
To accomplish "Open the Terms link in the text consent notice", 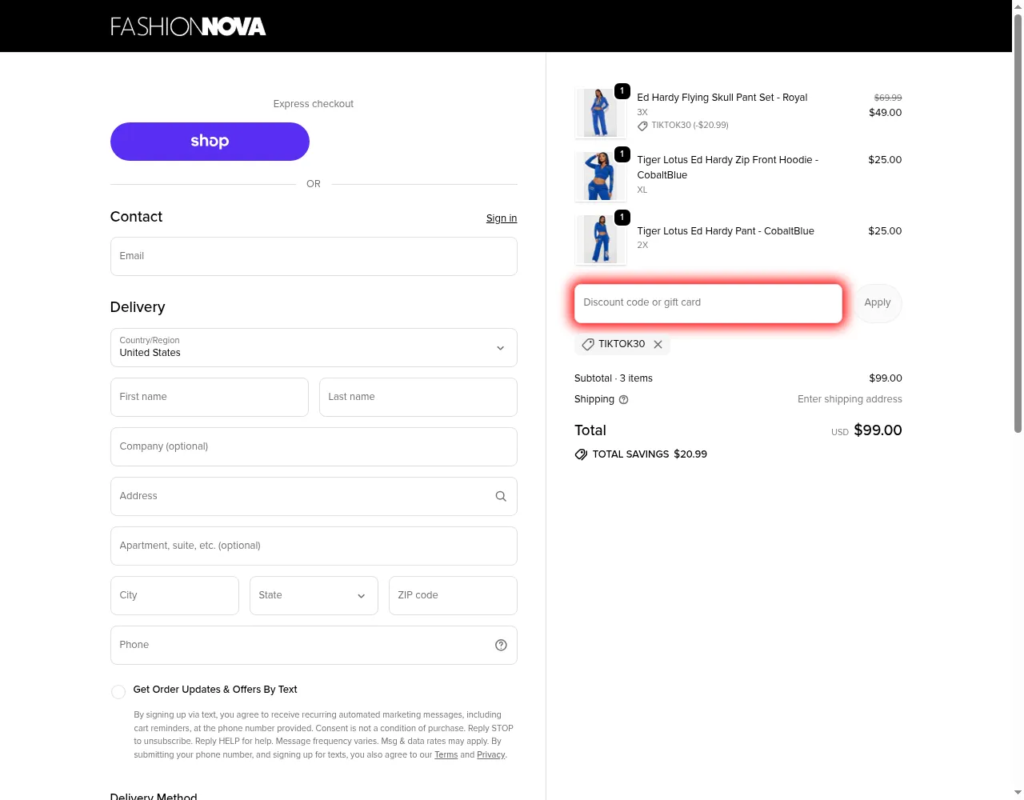I will coord(446,755).
